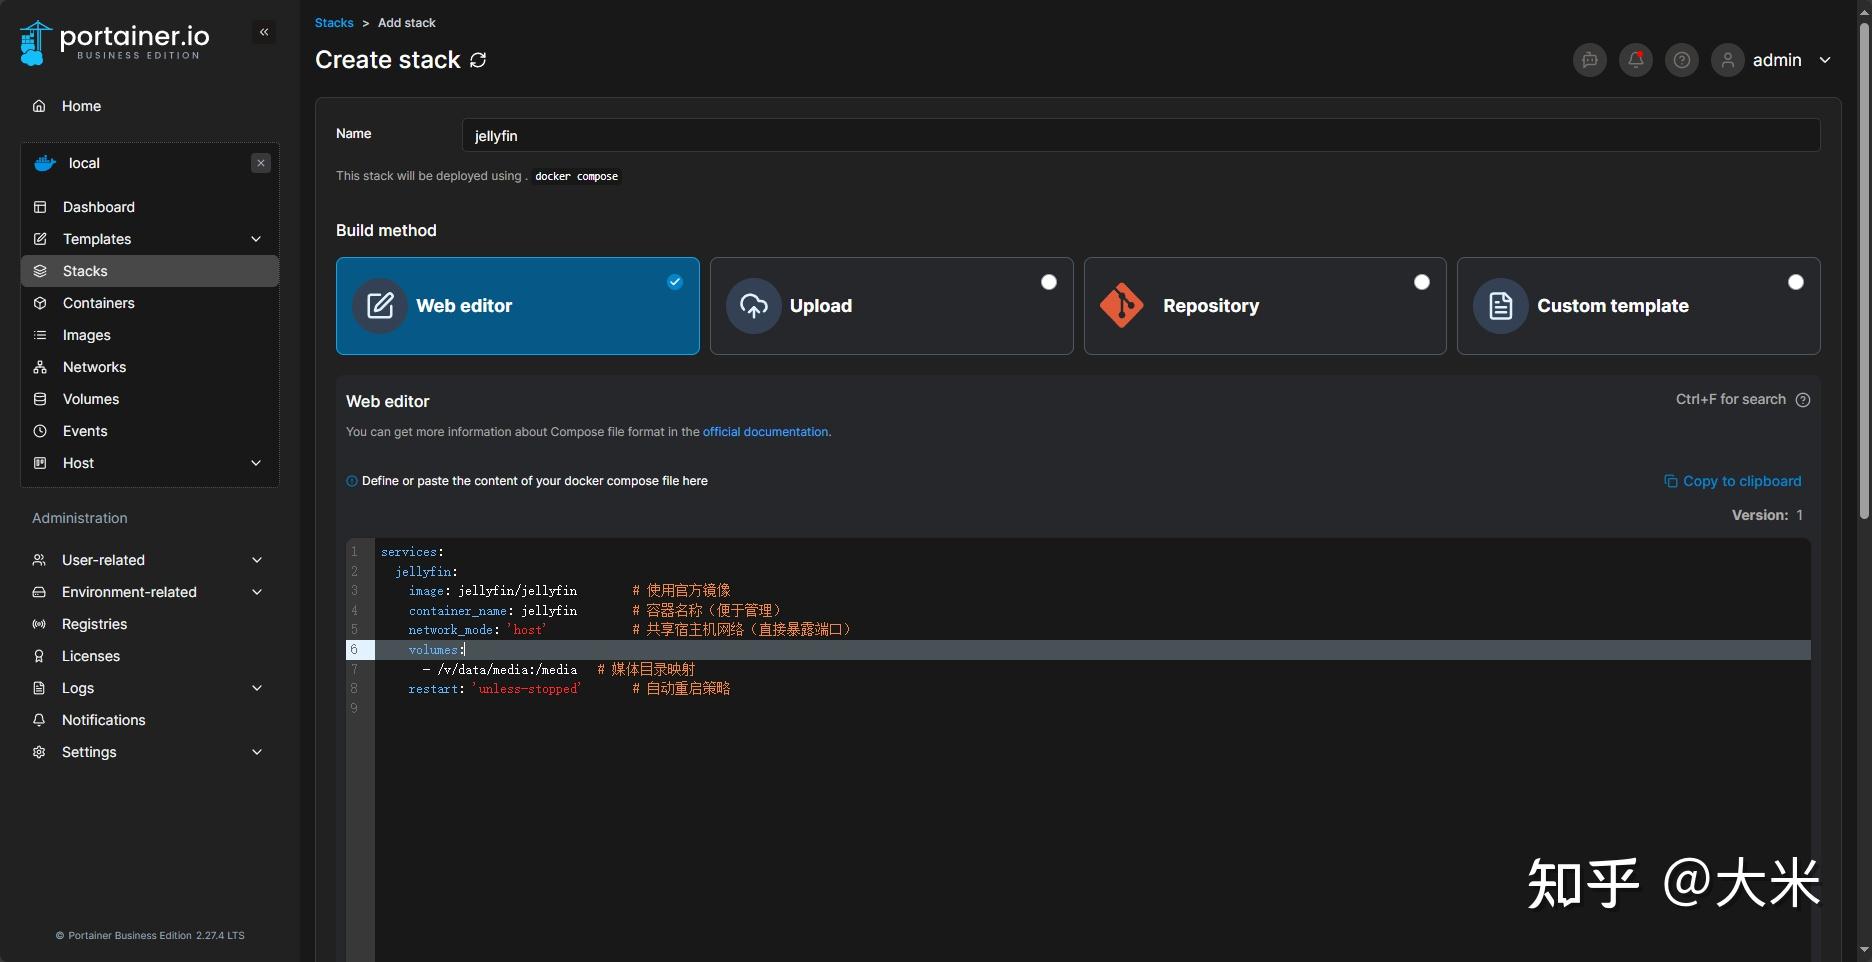Navigate to Volumes in sidebar
The image size is (1872, 962).
150,399
